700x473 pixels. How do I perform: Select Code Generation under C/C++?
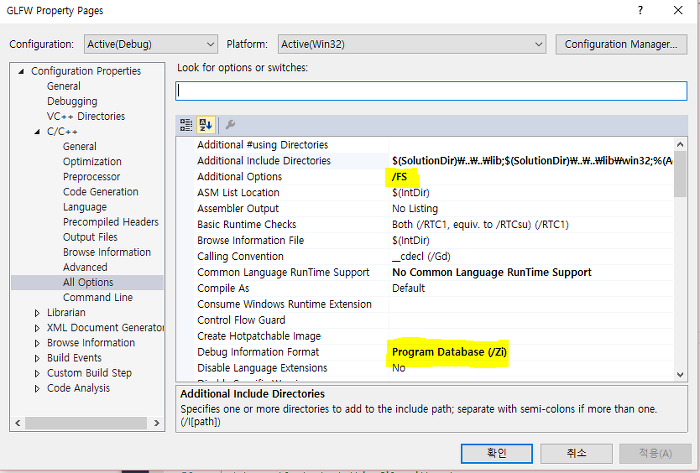pyautogui.click(x=101, y=192)
